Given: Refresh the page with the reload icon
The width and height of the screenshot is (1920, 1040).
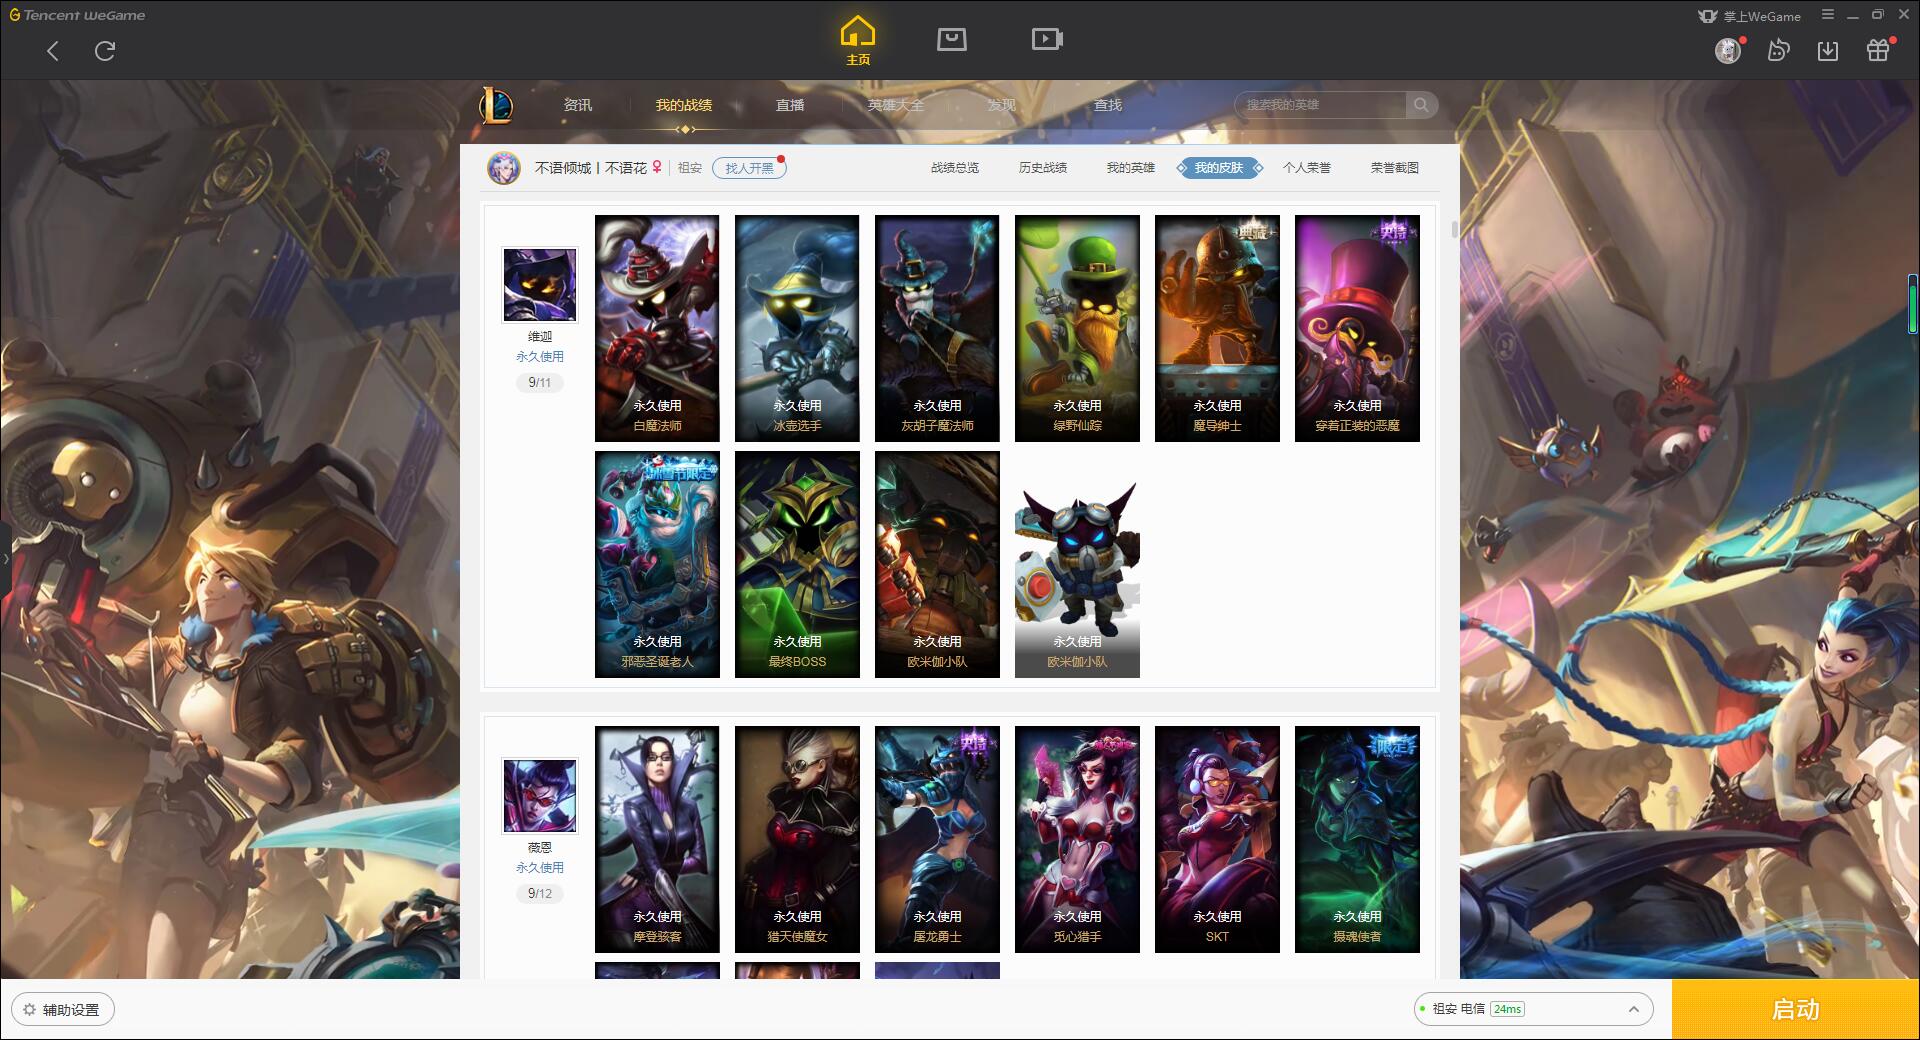Looking at the screenshot, I should [x=105, y=51].
